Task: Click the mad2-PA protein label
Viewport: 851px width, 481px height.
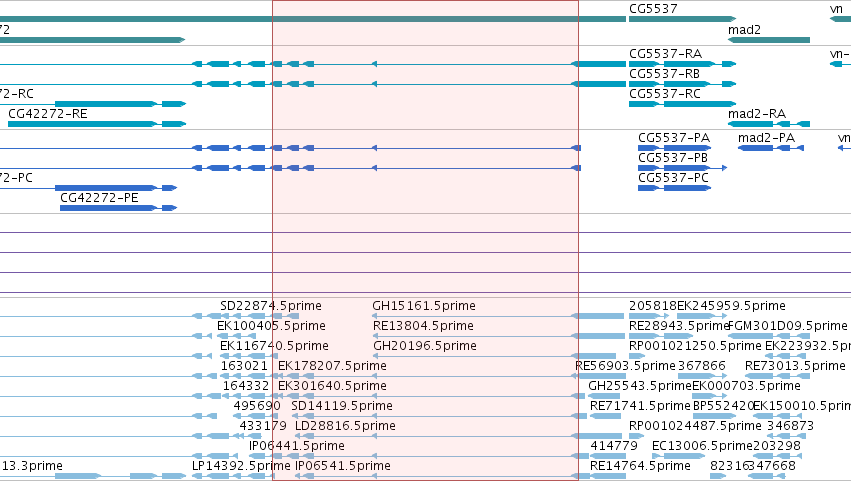Action: (766, 138)
